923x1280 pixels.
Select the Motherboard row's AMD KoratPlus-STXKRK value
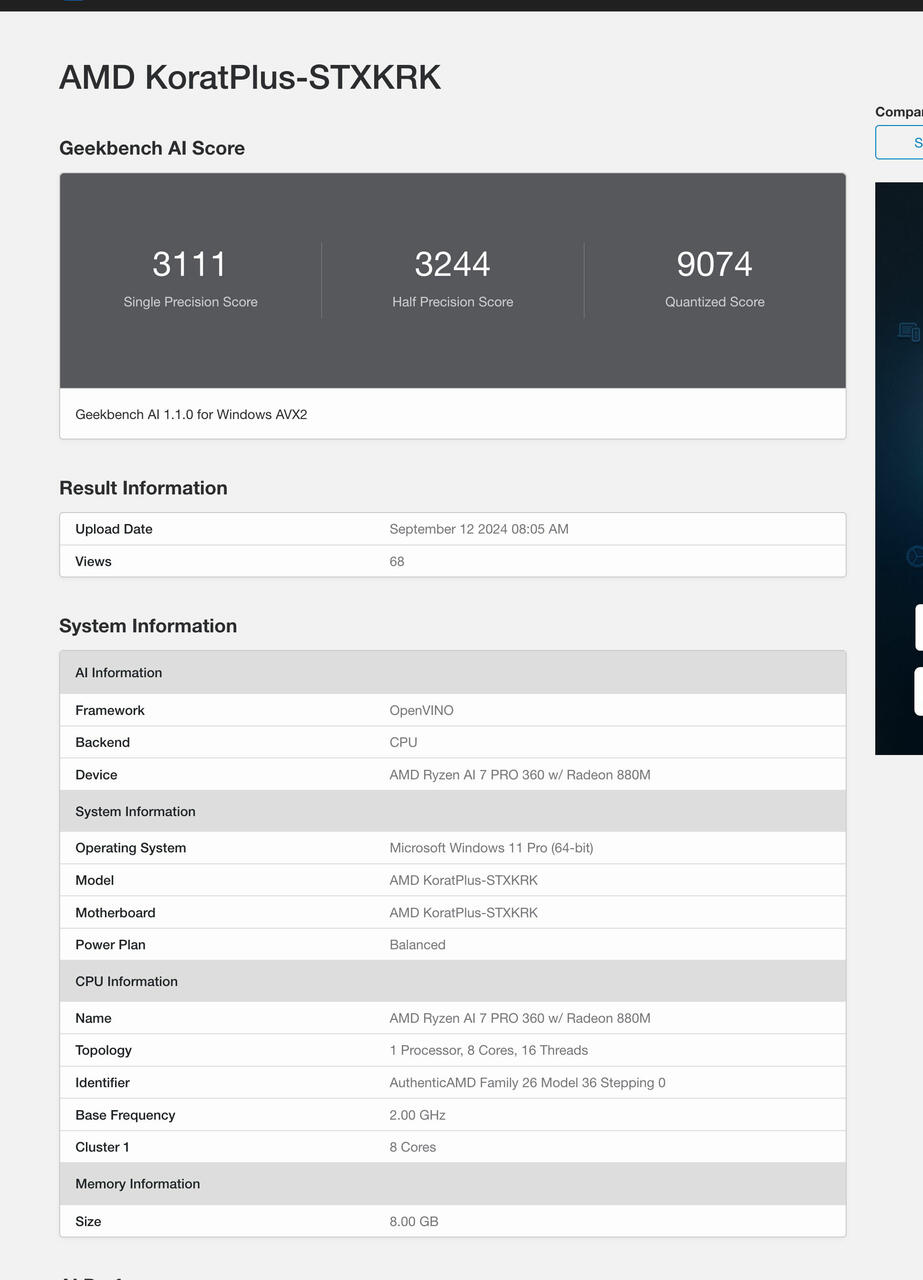(x=463, y=912)
